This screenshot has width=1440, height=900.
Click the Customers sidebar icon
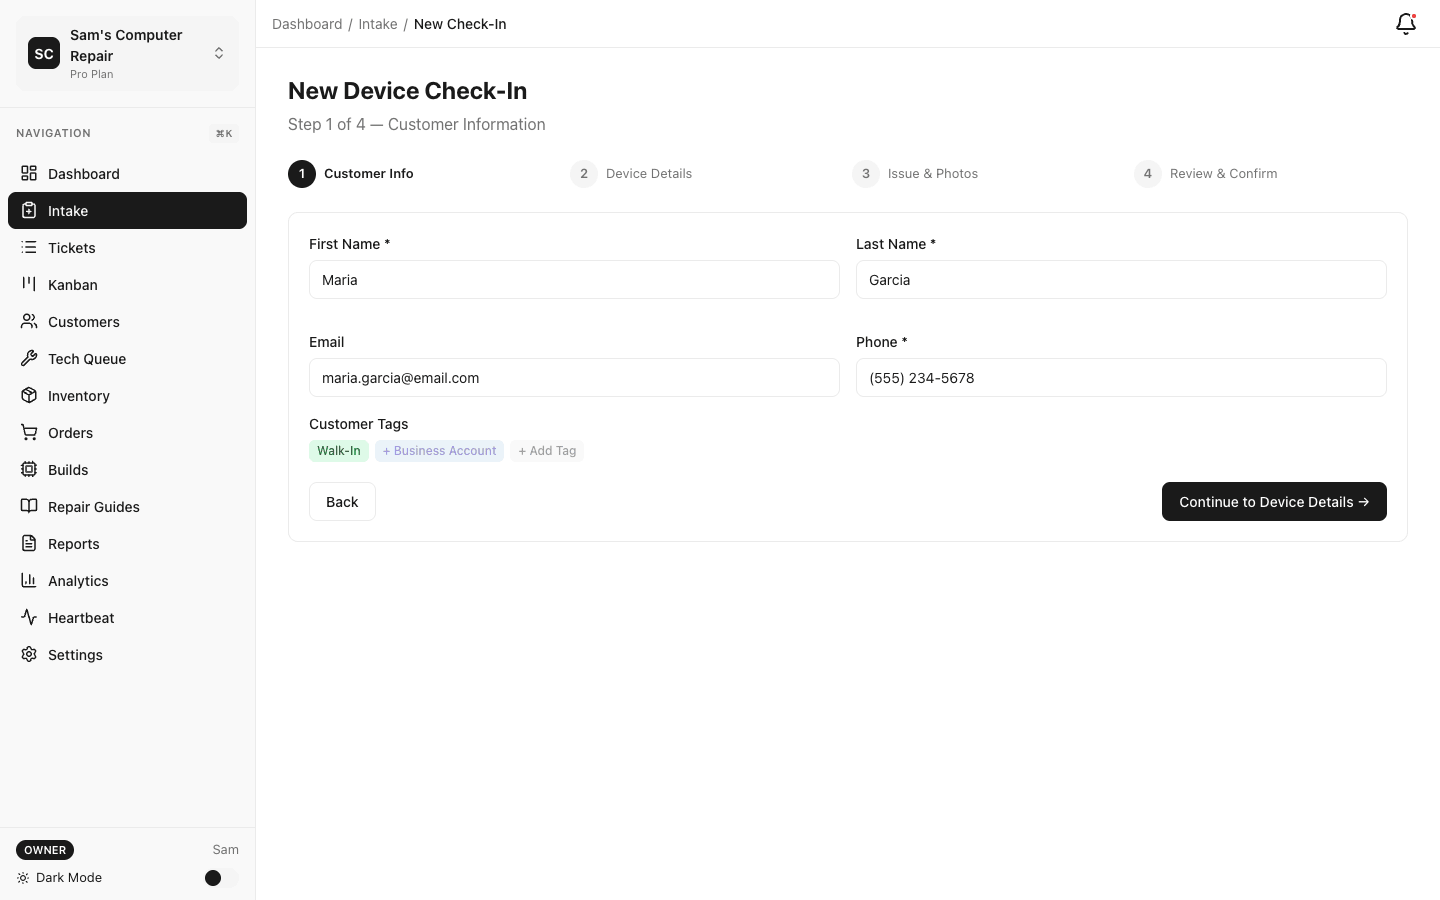pyautogui.click(x=29, y=321)
